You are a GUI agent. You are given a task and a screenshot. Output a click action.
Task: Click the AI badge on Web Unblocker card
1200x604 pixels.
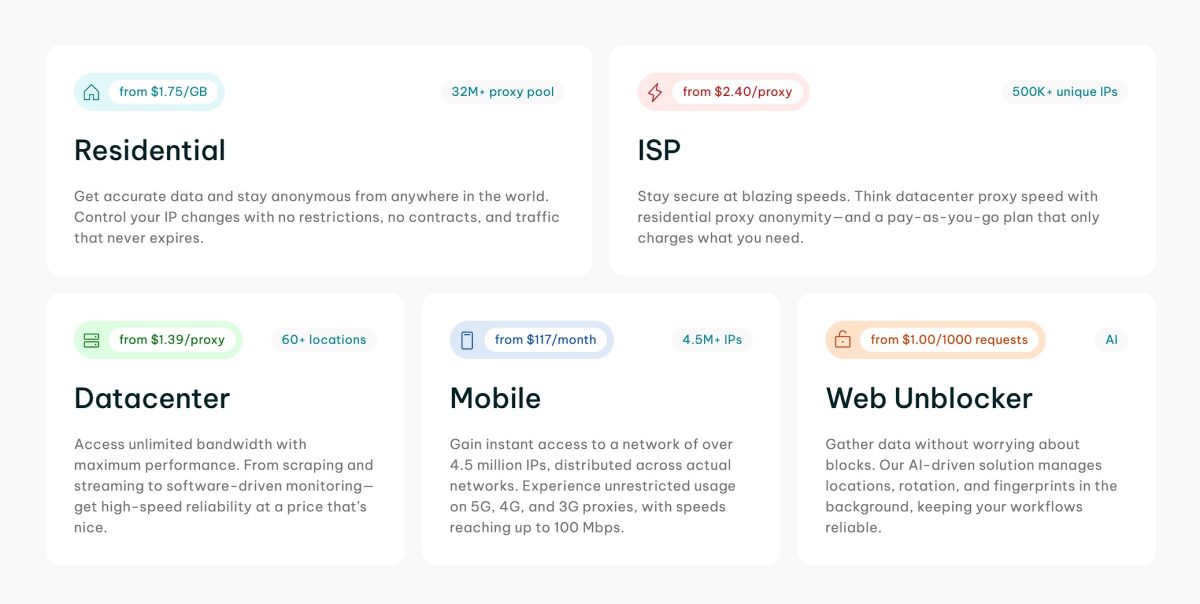pyautogui.click(x=1110, y=339)
